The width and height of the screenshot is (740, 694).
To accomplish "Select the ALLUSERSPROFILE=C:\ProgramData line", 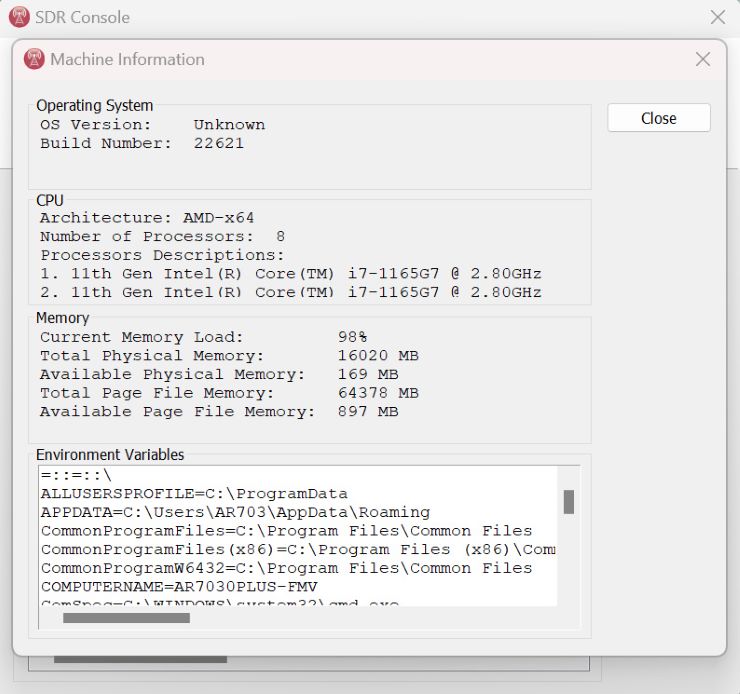I will [x=194, y=494].
